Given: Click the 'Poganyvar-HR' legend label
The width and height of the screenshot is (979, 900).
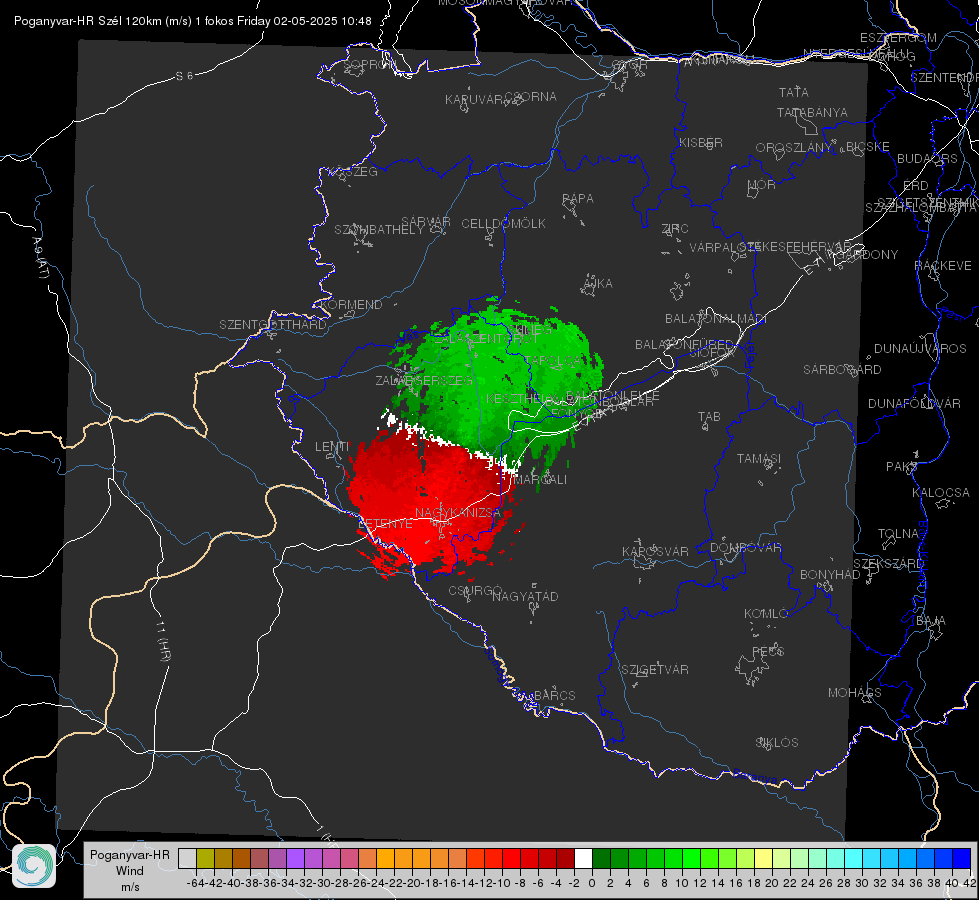Looking at the screenshot, I should 130,855.
